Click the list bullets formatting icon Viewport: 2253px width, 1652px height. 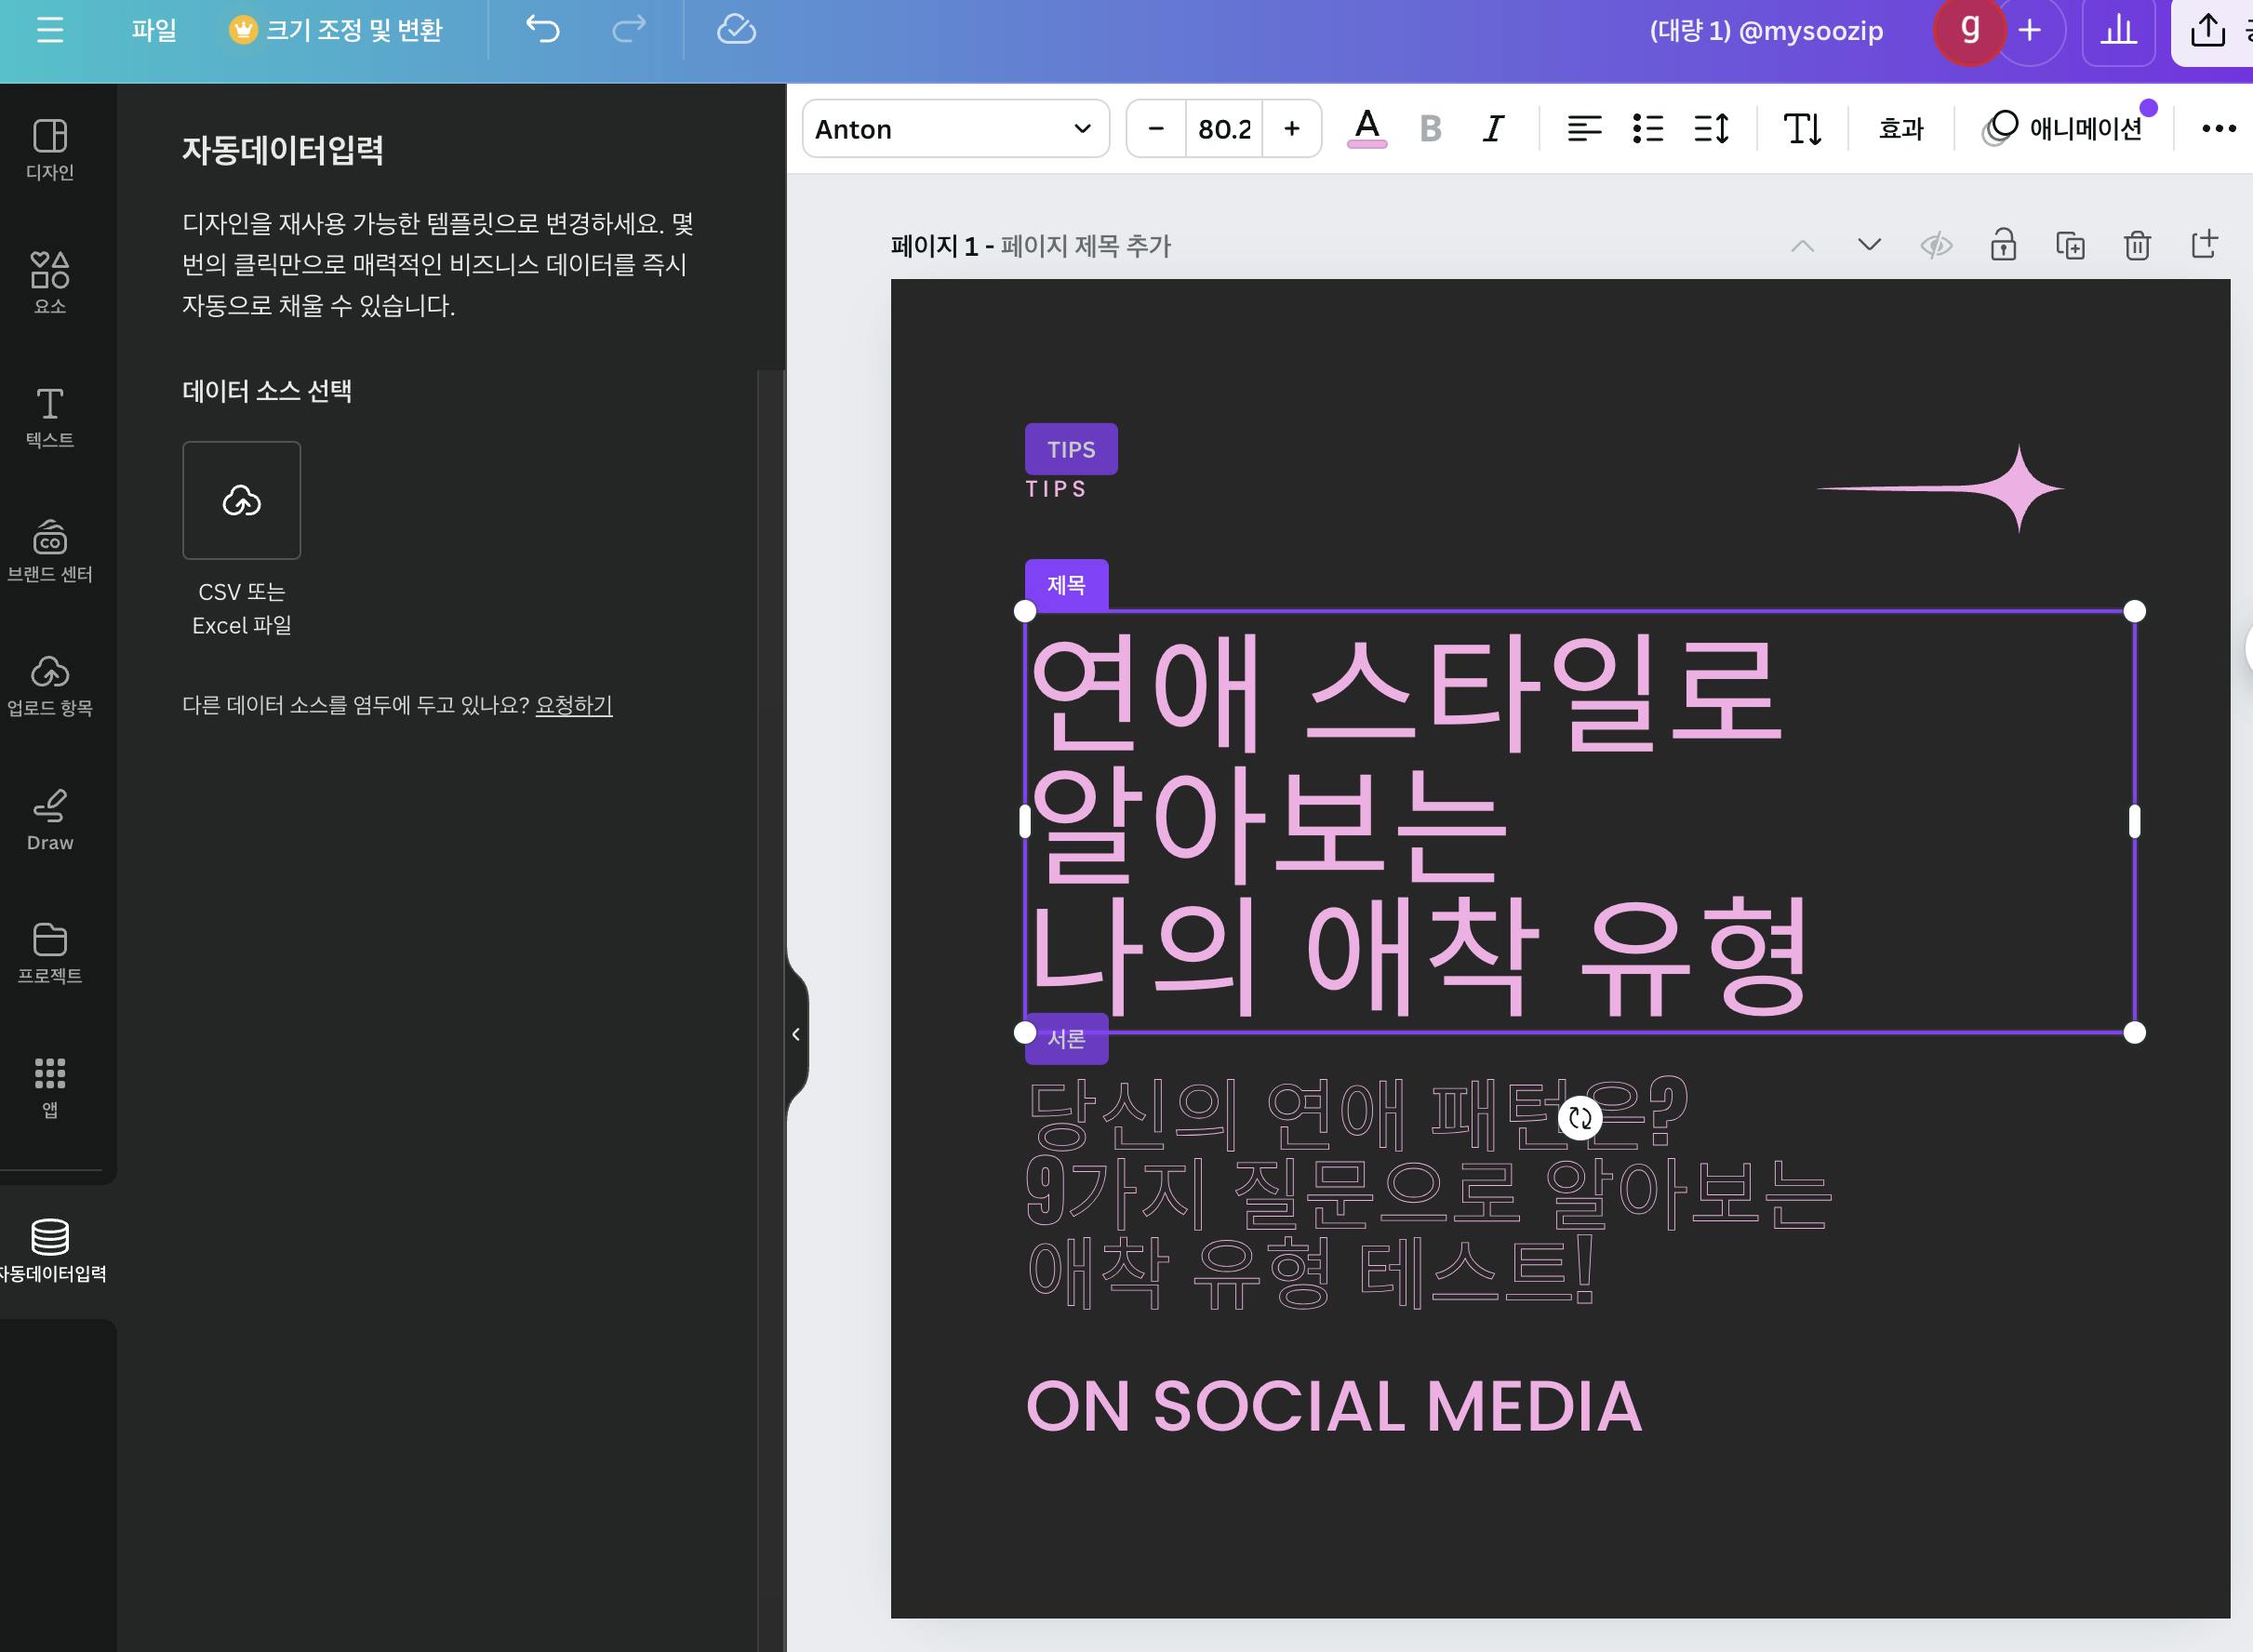1648,128
